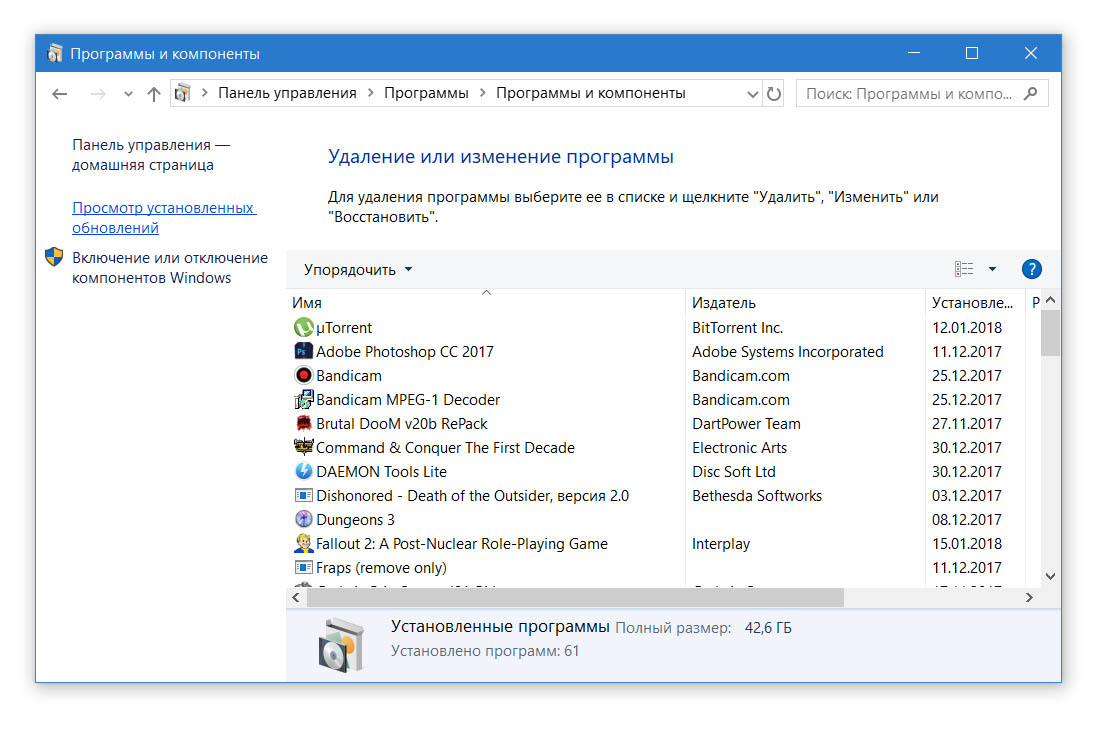
Task: Go up one level with up arrow
Action: coord(154,94)
